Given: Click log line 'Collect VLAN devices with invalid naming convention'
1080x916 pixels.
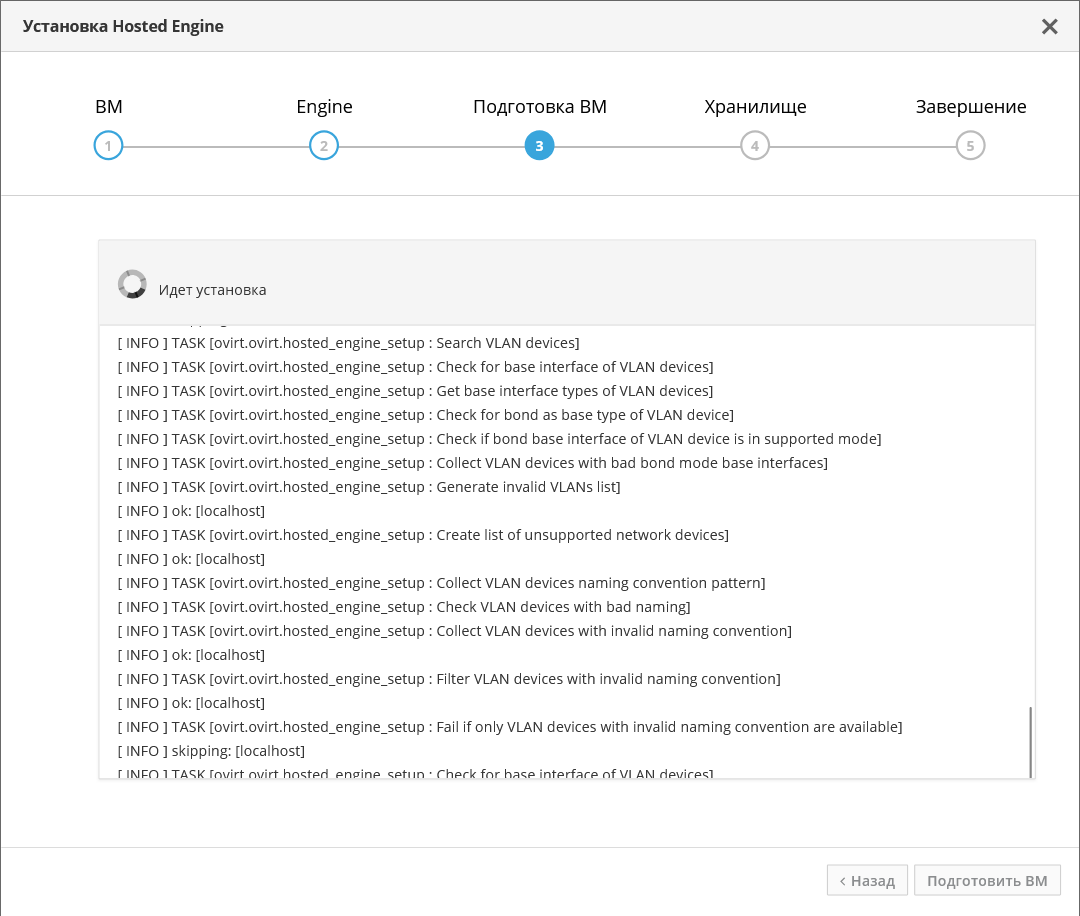Looking at the screenshot, I should [455, 632].
